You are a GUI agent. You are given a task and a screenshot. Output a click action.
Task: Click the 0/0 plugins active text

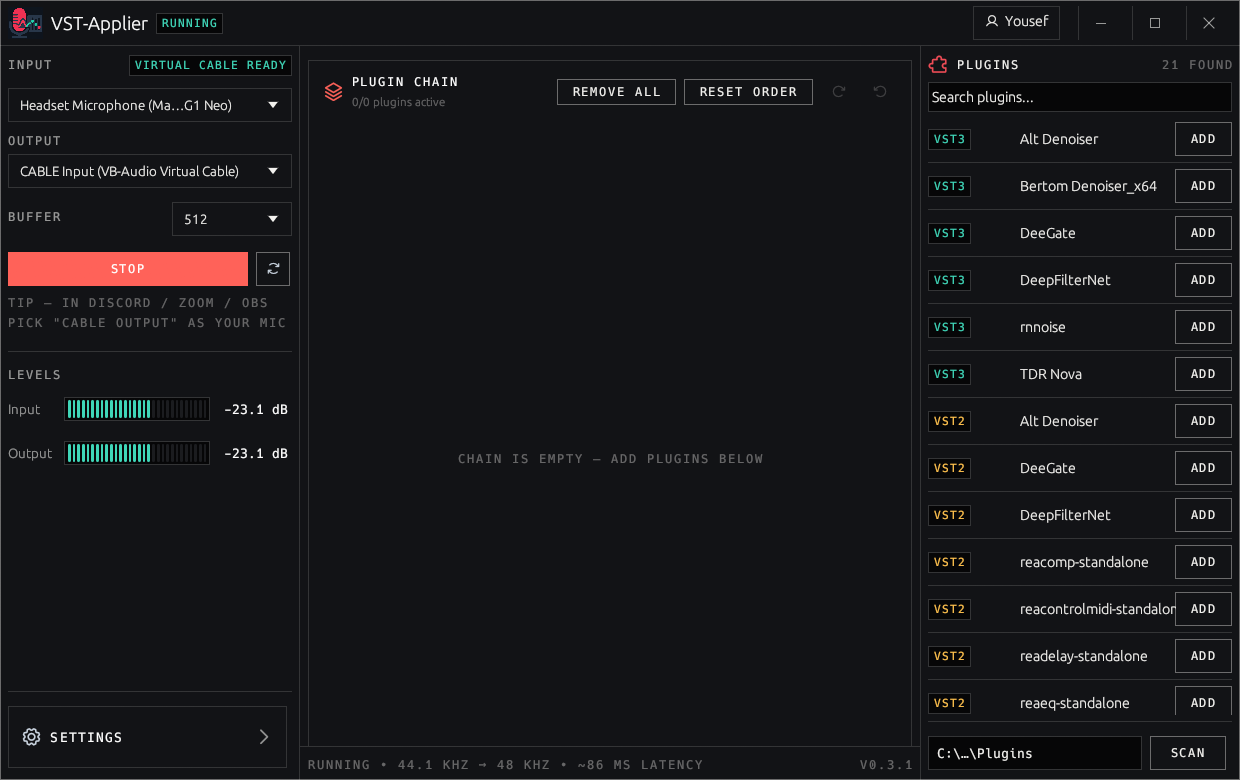[399, 102]
